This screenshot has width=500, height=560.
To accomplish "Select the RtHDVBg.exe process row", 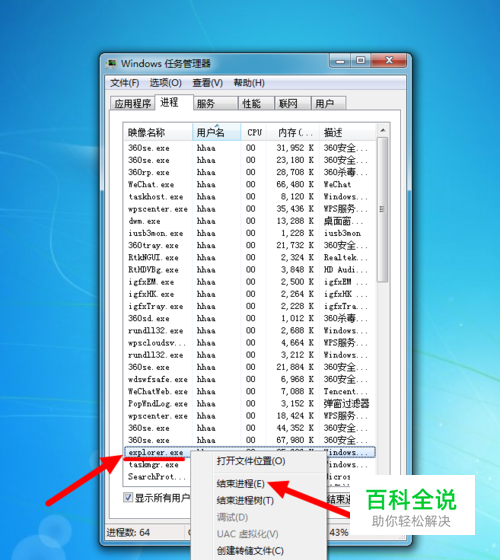I will click(249, 270).
